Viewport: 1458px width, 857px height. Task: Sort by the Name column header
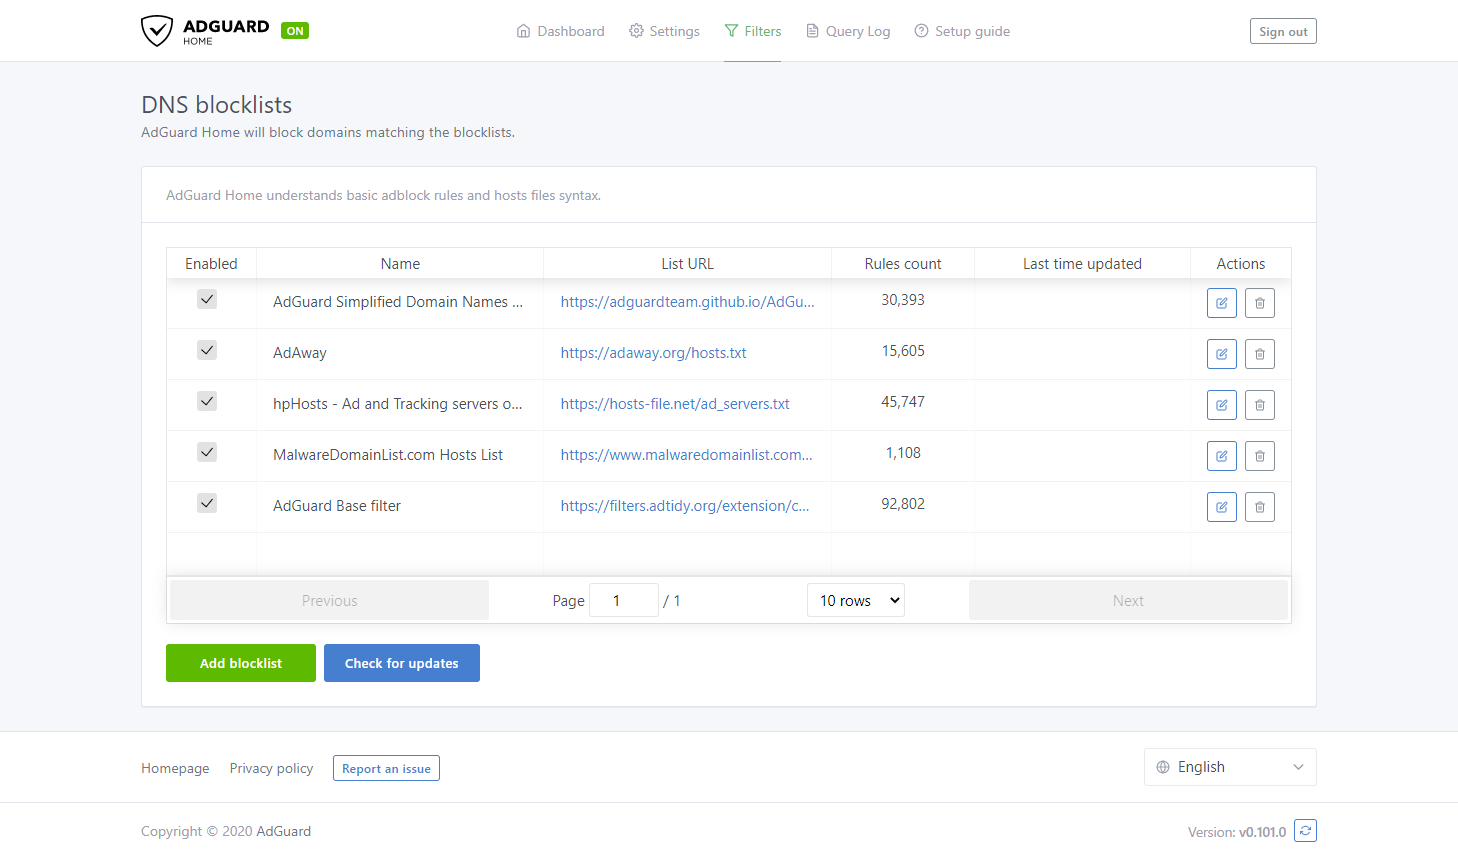[400, 264]
